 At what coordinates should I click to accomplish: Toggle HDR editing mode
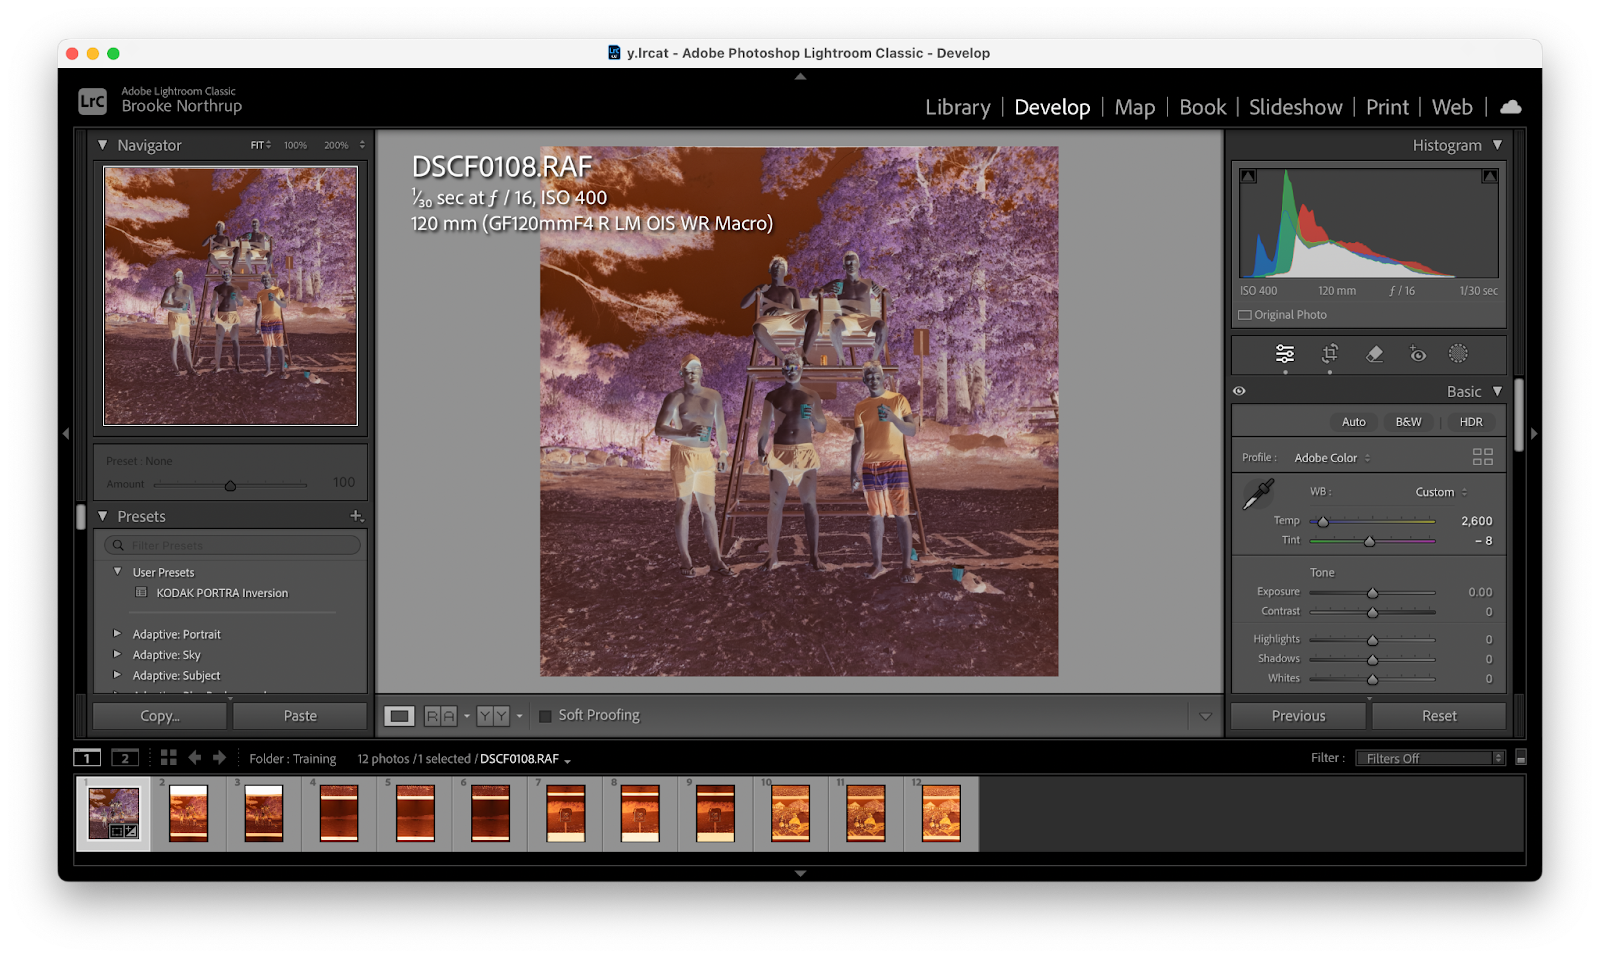(x=1471, y=422)
